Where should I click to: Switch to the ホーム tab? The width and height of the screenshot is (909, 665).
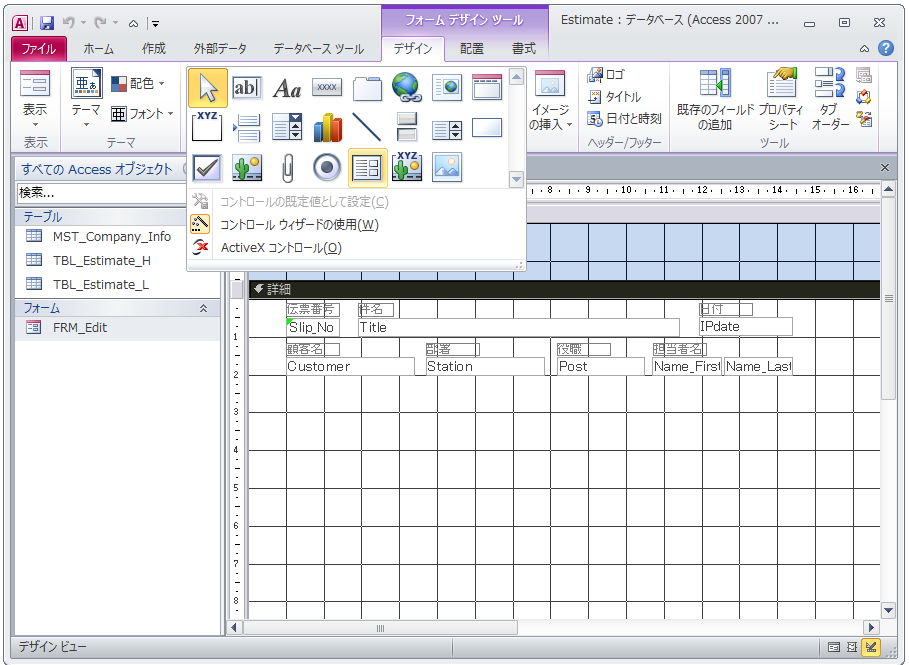click(x=98, y=49)
